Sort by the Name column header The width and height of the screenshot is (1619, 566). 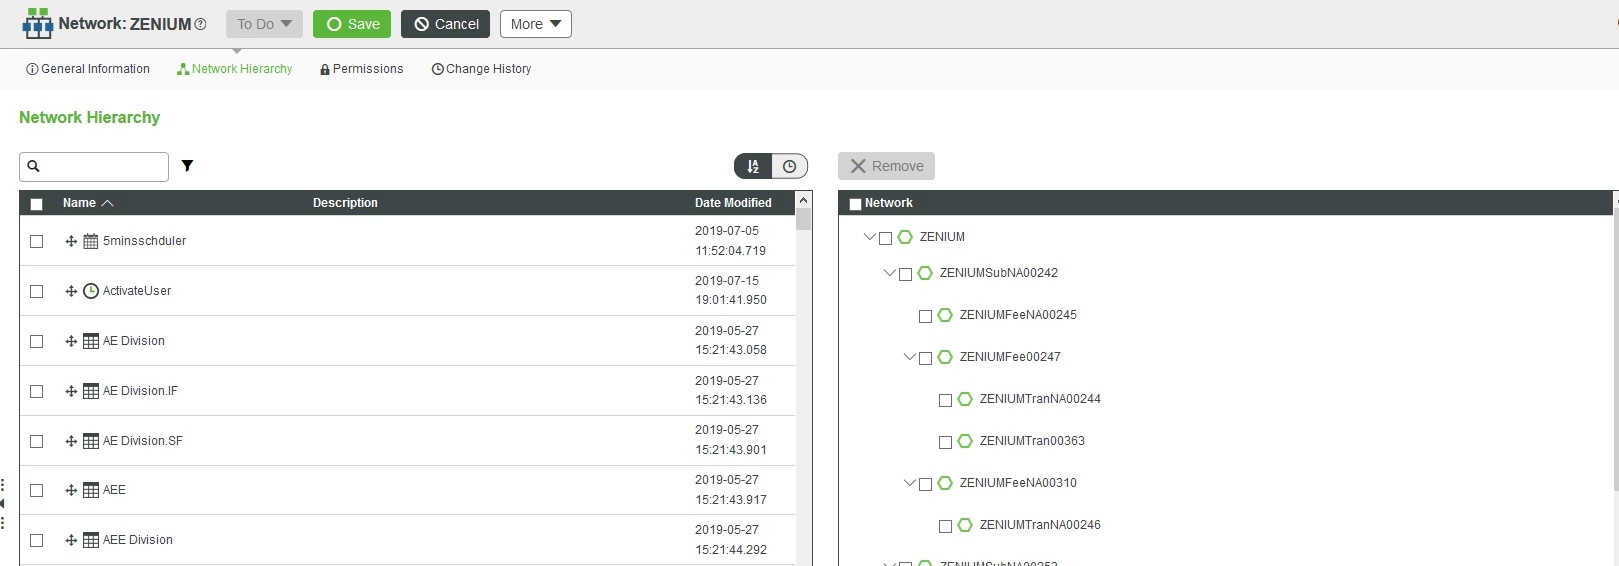pyautogui.click(x=88, y=203)
